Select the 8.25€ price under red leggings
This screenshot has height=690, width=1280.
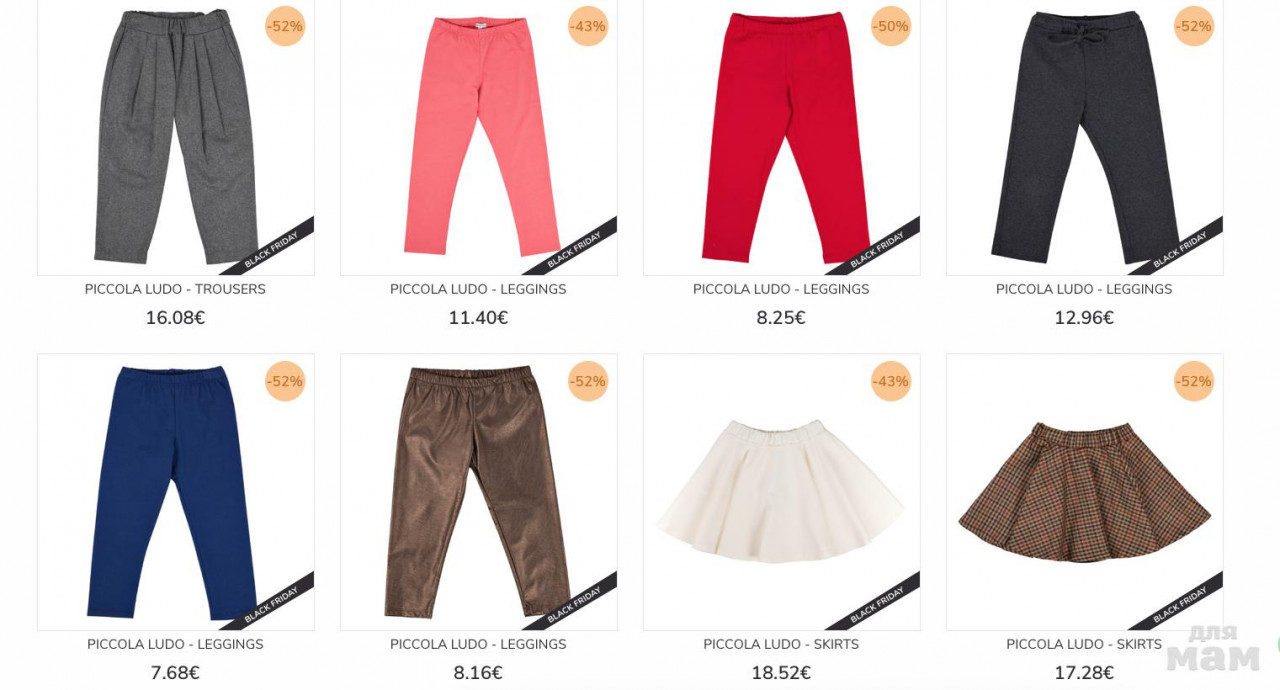781,318
